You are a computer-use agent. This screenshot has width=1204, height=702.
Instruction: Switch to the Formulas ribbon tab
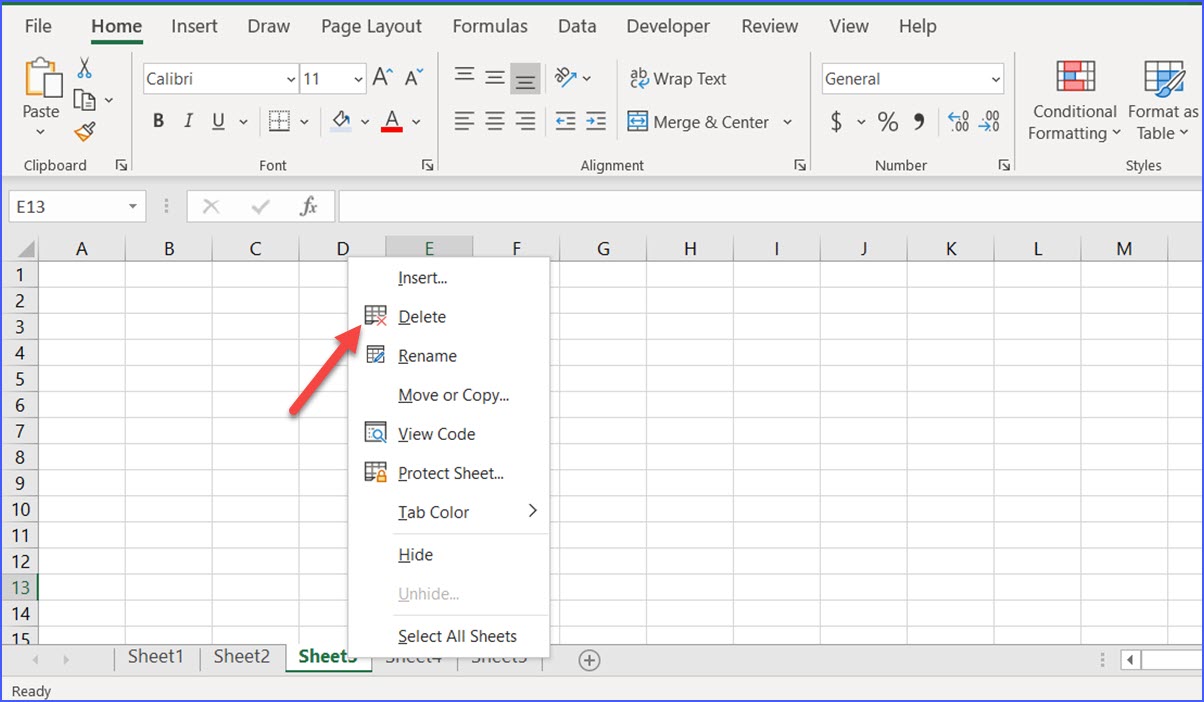pyautogui.click(x=490, y=27)
